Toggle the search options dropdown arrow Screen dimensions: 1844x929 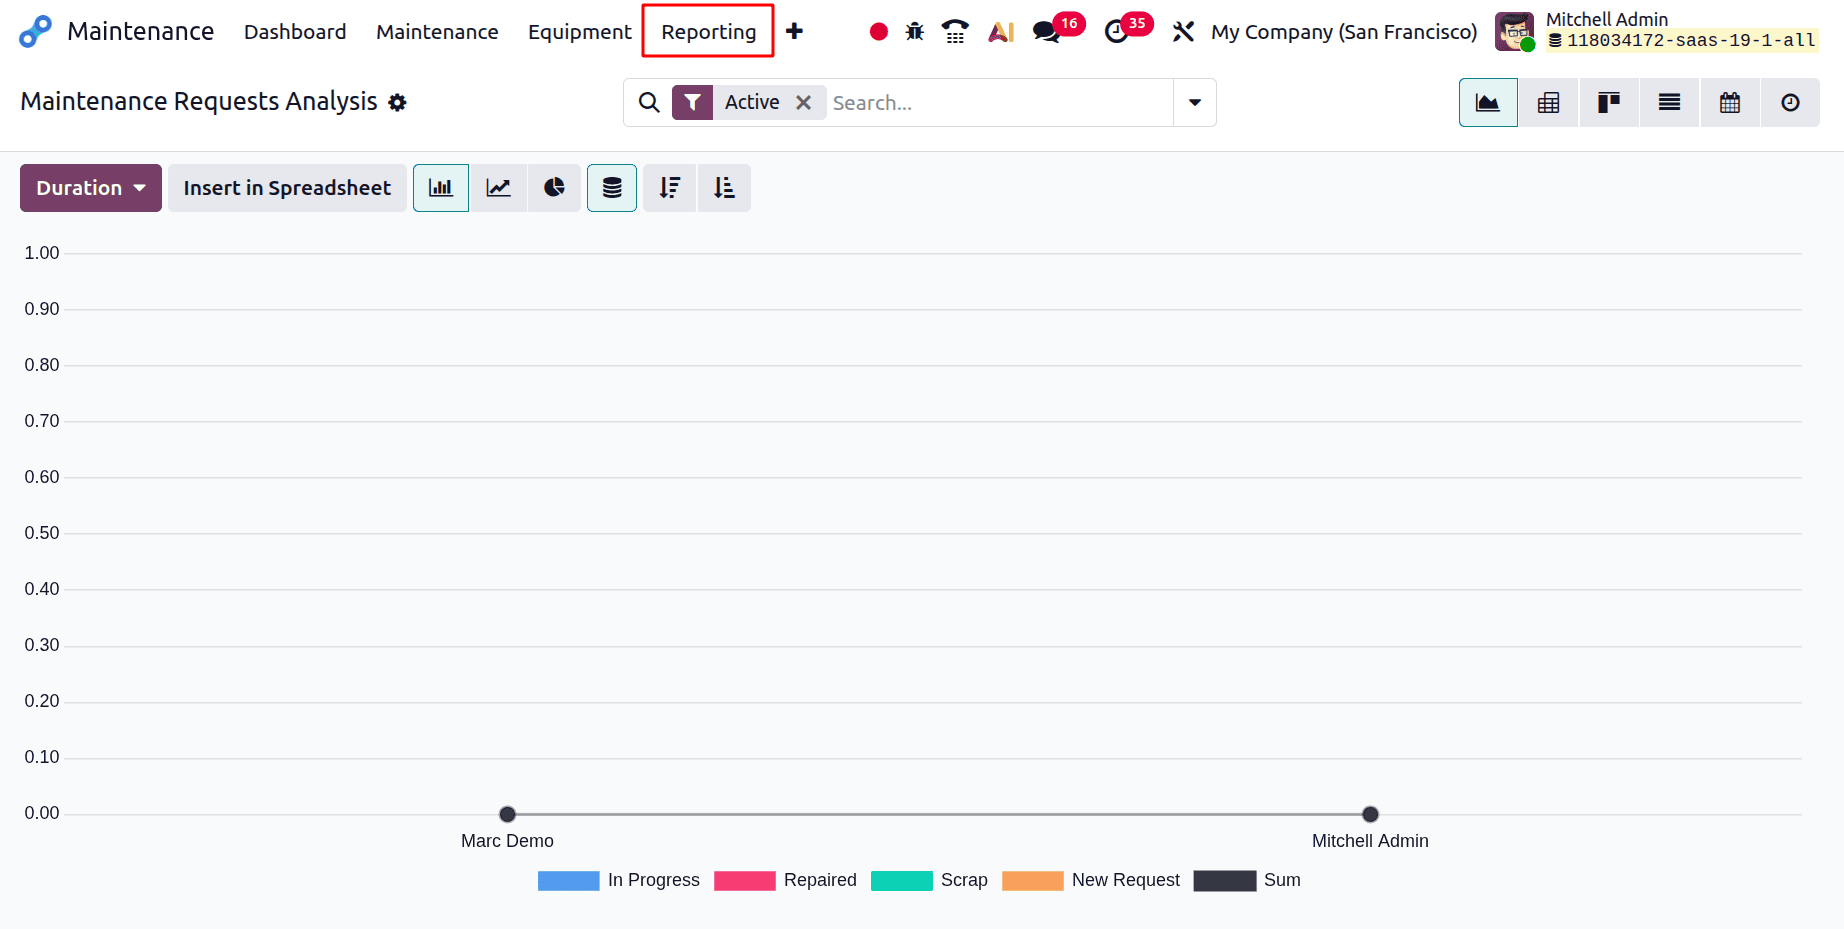tap(1195, 102)
